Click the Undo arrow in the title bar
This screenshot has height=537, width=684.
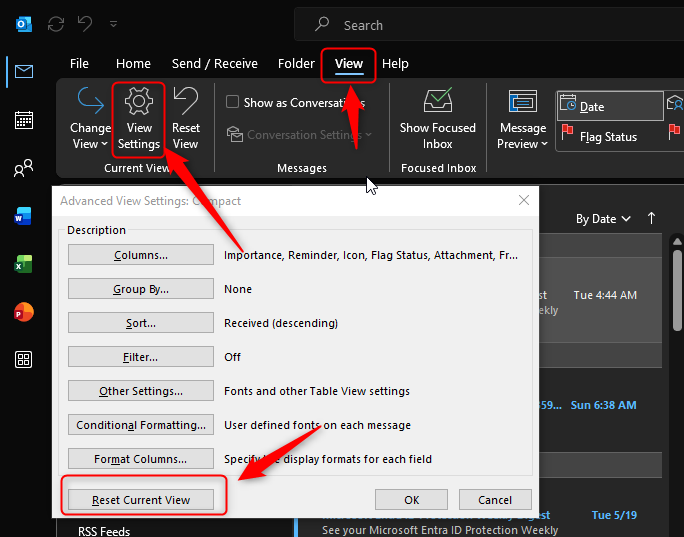point(85,24)
